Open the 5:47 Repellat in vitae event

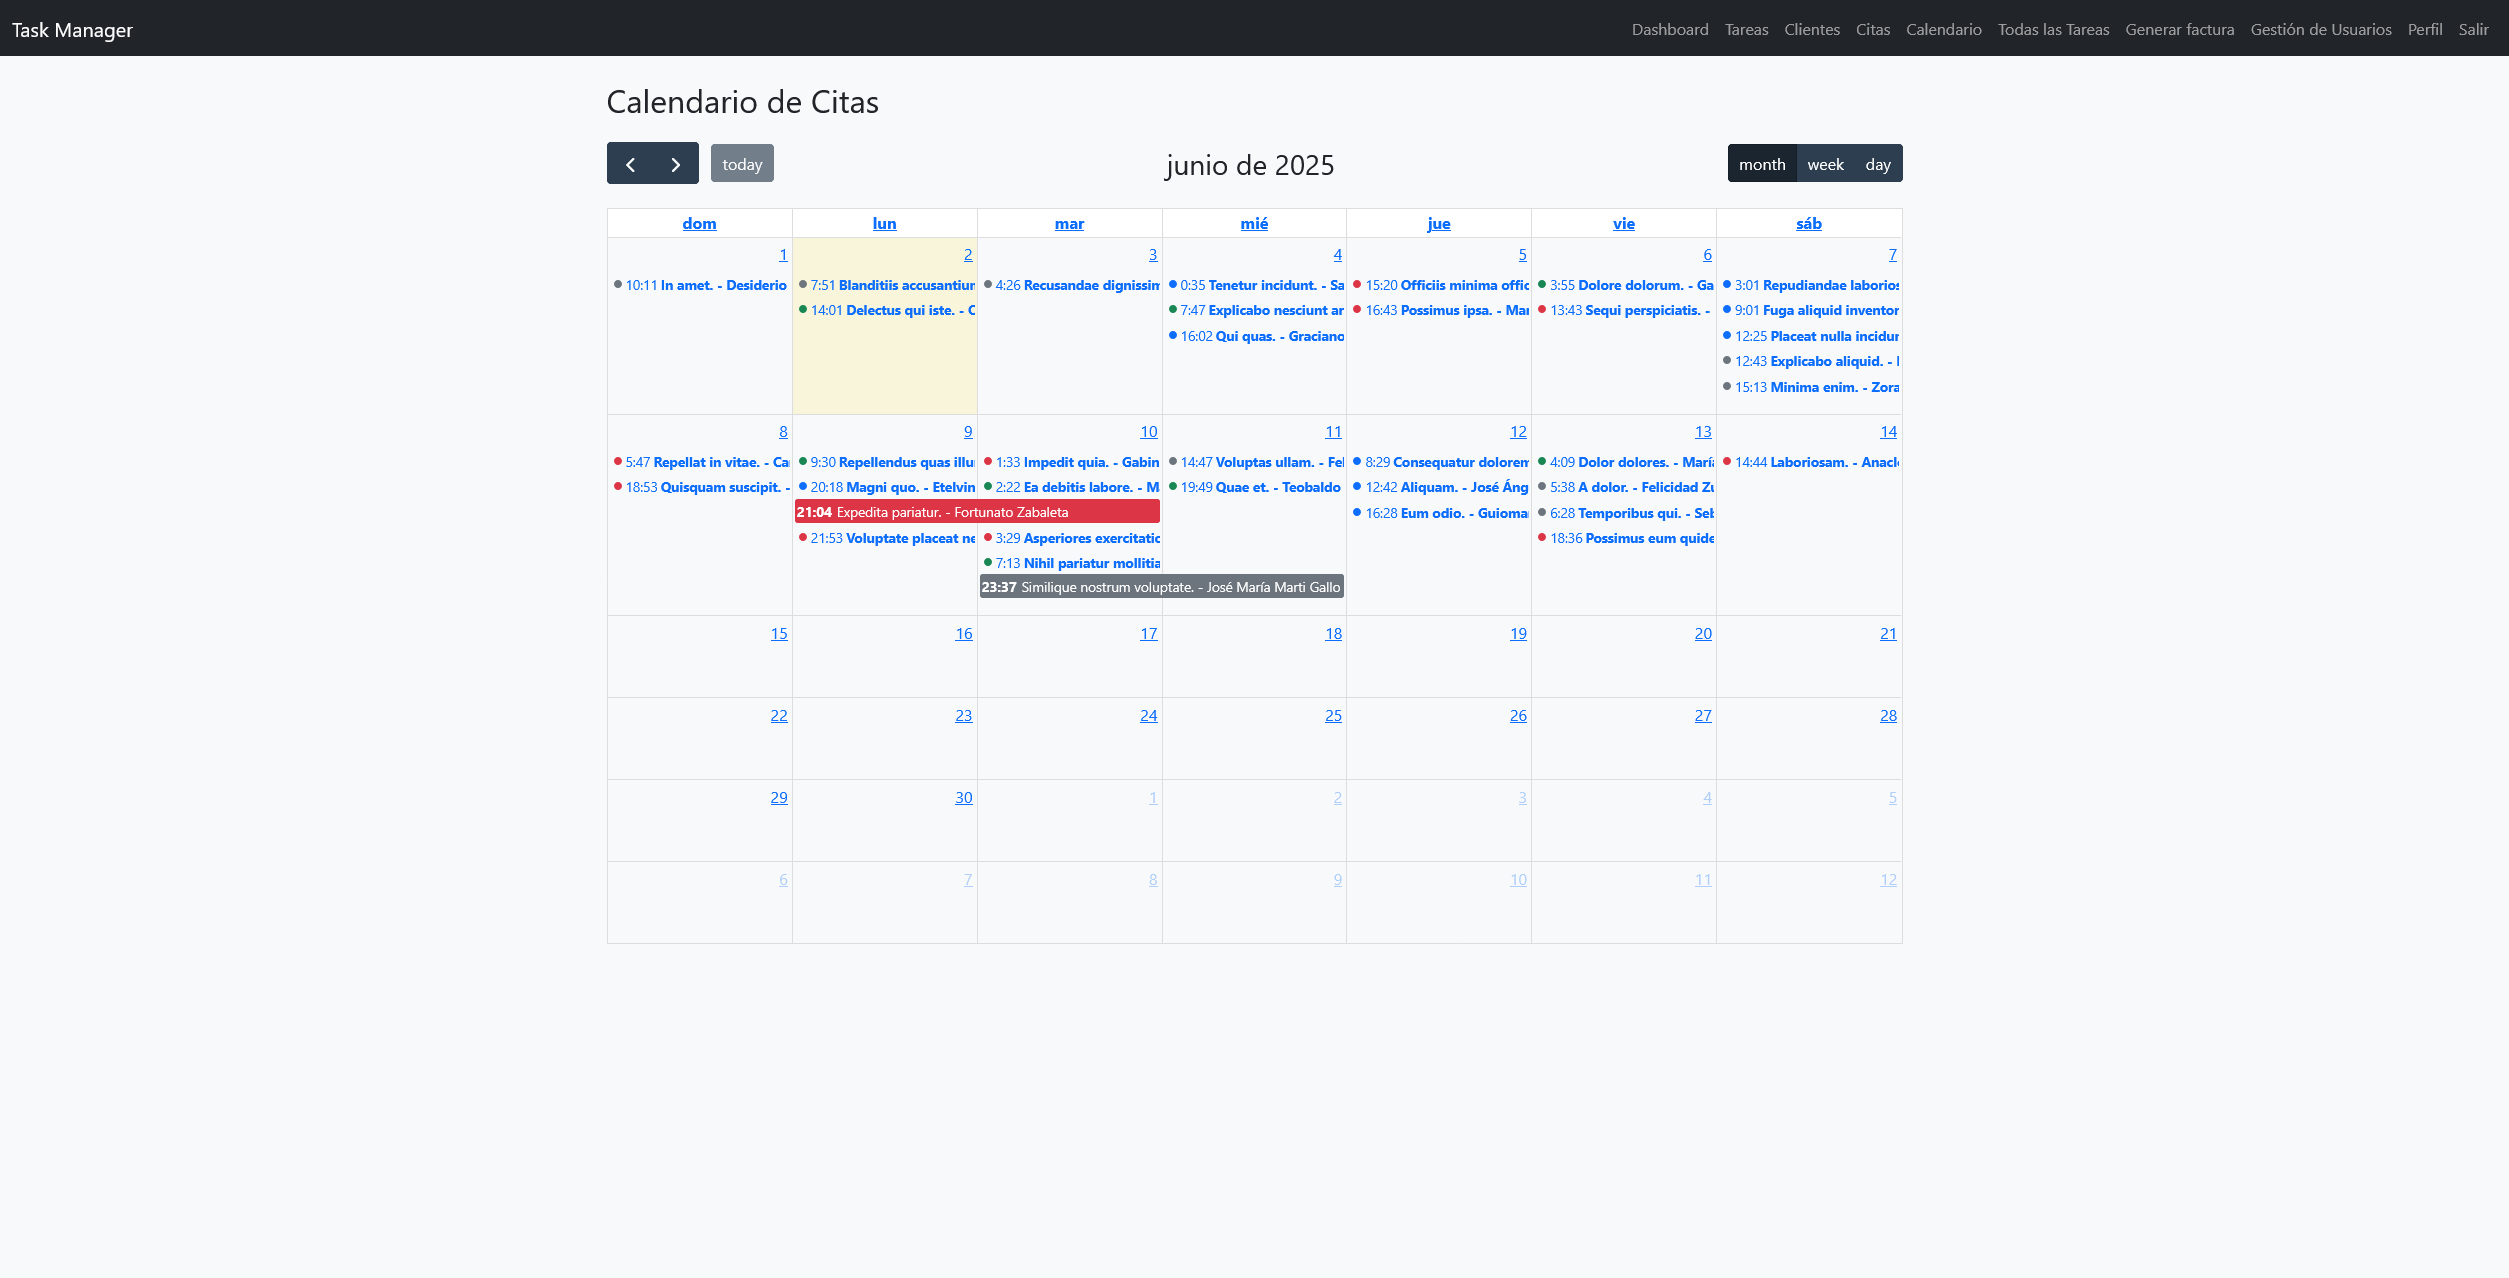coord(700,462)
